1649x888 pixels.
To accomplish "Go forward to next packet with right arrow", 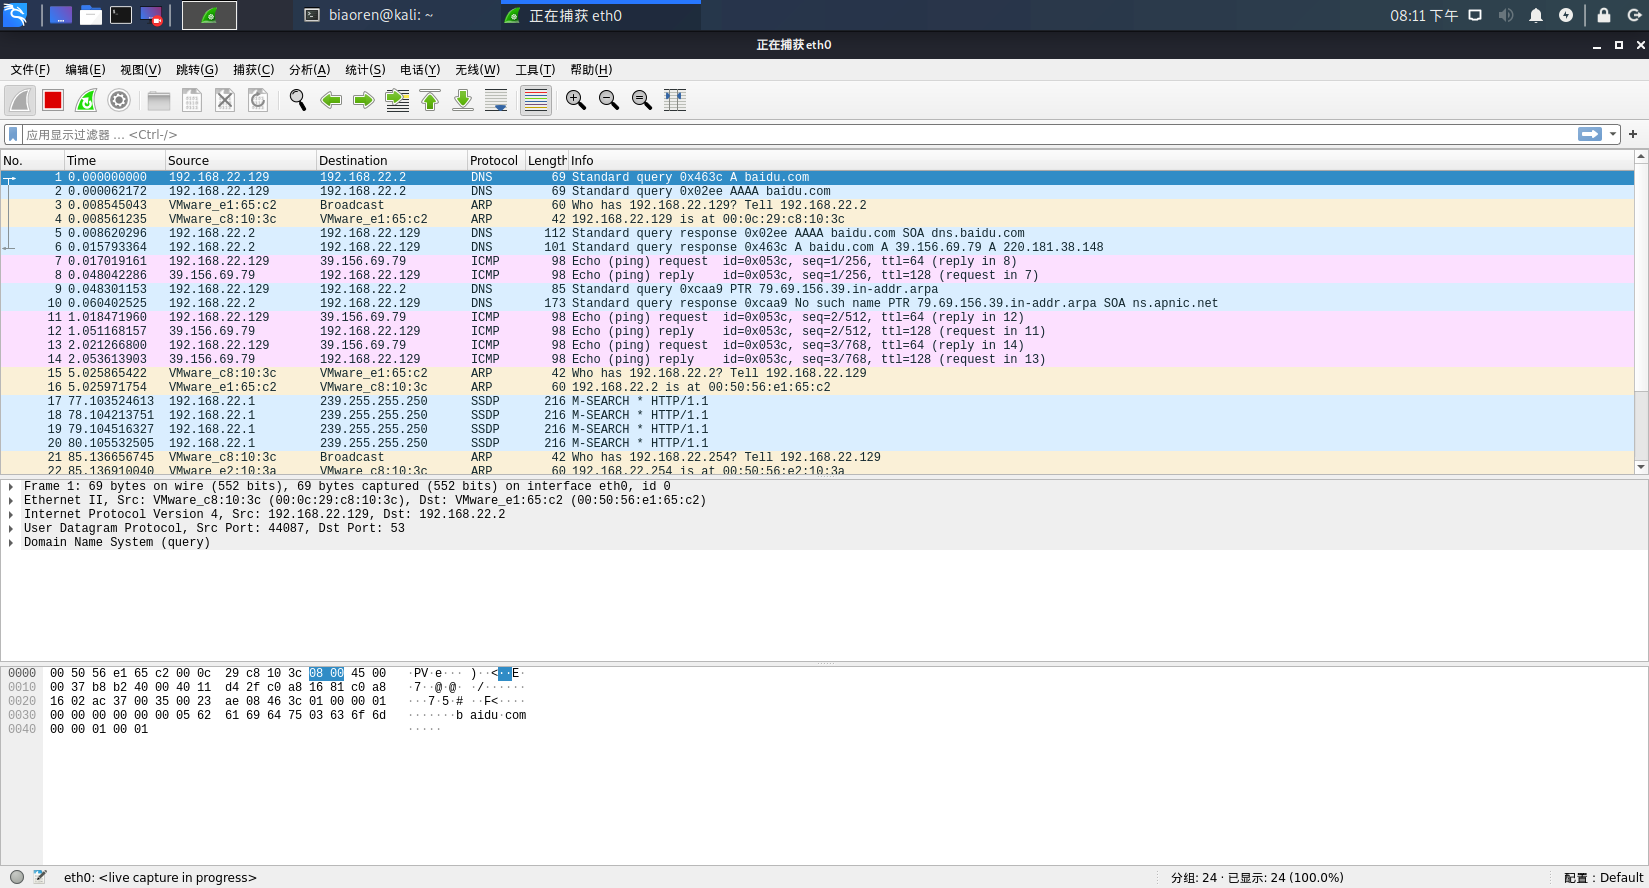I will click(x=364, y=100).
